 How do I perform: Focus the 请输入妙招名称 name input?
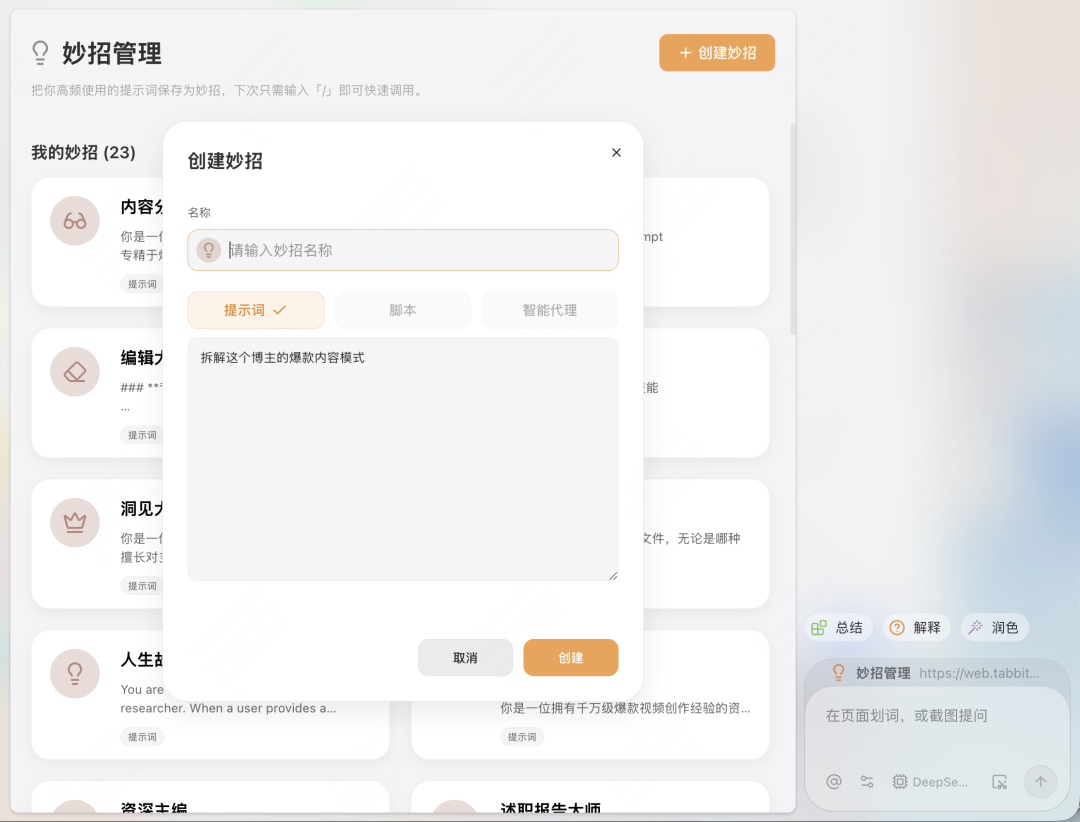[x=403, y=250]
